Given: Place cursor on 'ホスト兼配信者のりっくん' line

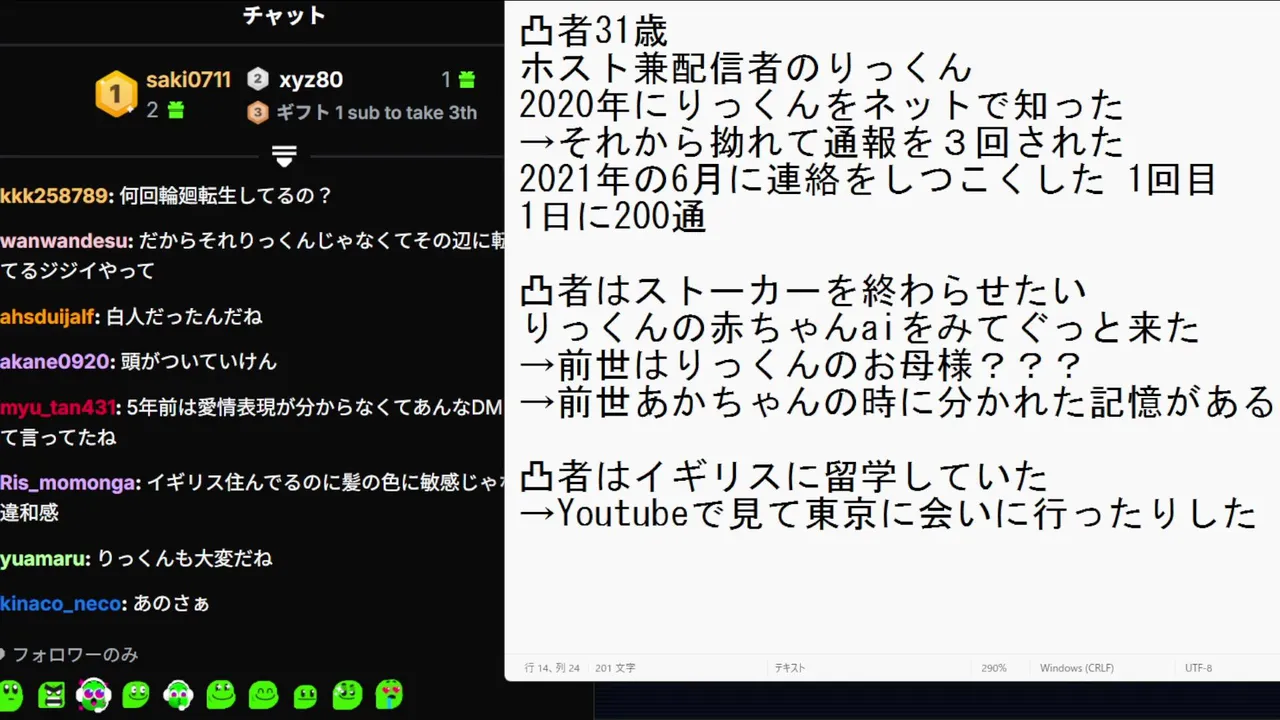Looking at the screenshot, I should (x=746, y=69).
